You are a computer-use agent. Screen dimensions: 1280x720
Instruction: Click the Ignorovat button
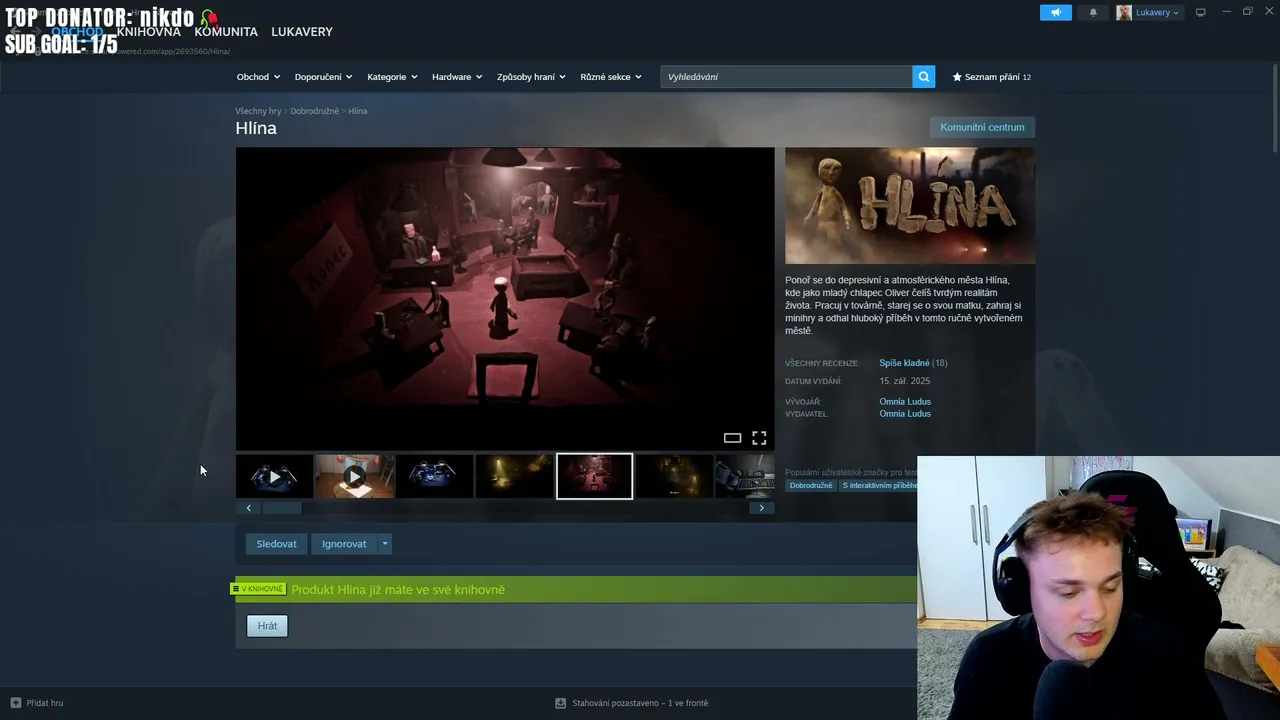pos(344,544)
